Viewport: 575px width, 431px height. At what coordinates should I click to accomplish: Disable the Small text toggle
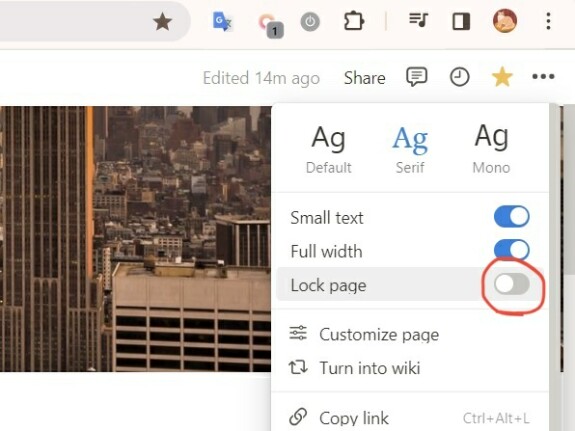point(512,216)
